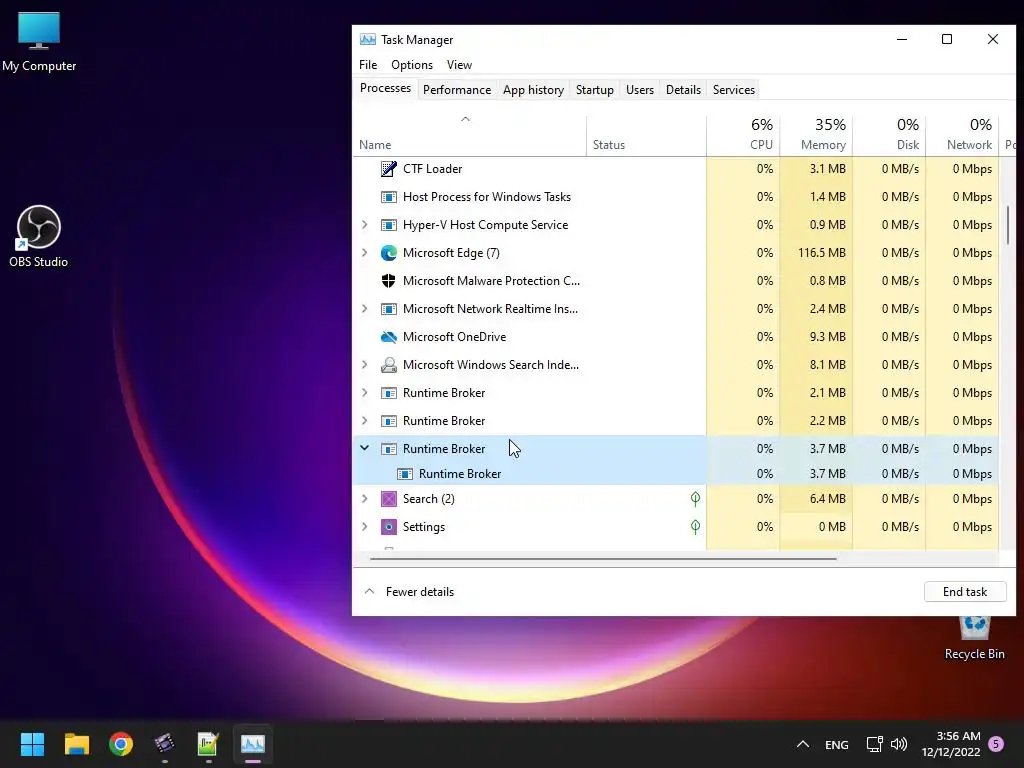Open the View menu
This screenshot has height=768, width=1024.
coord(459,65)
